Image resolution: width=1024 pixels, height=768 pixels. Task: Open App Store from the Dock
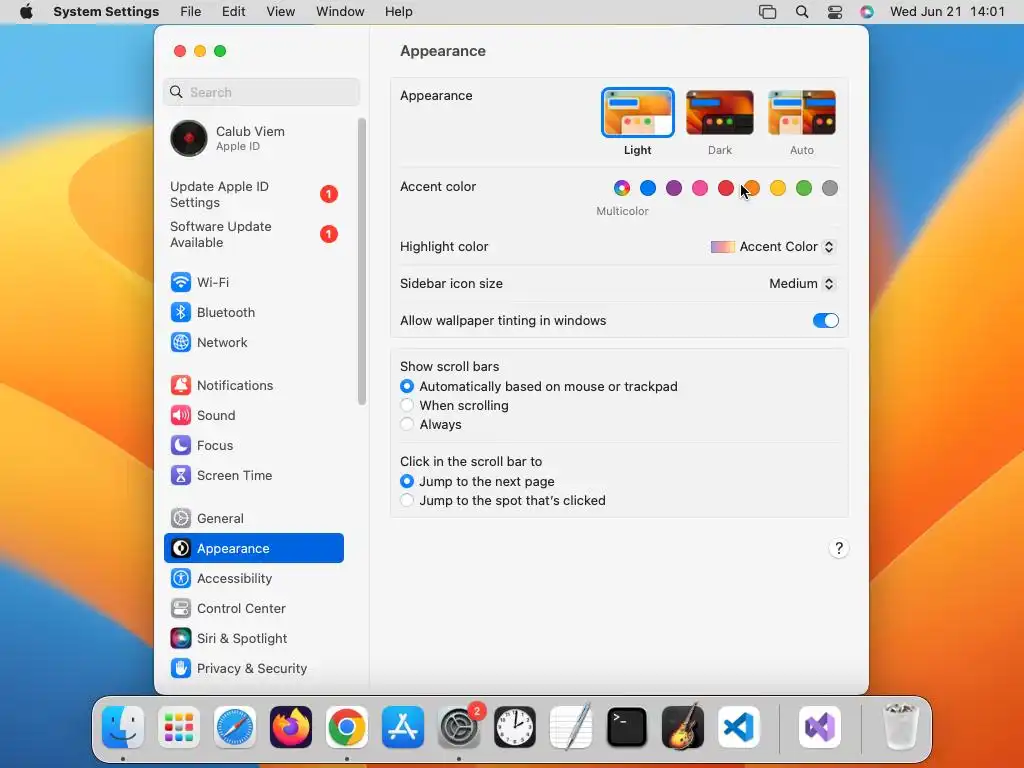(x=403, y=727)
